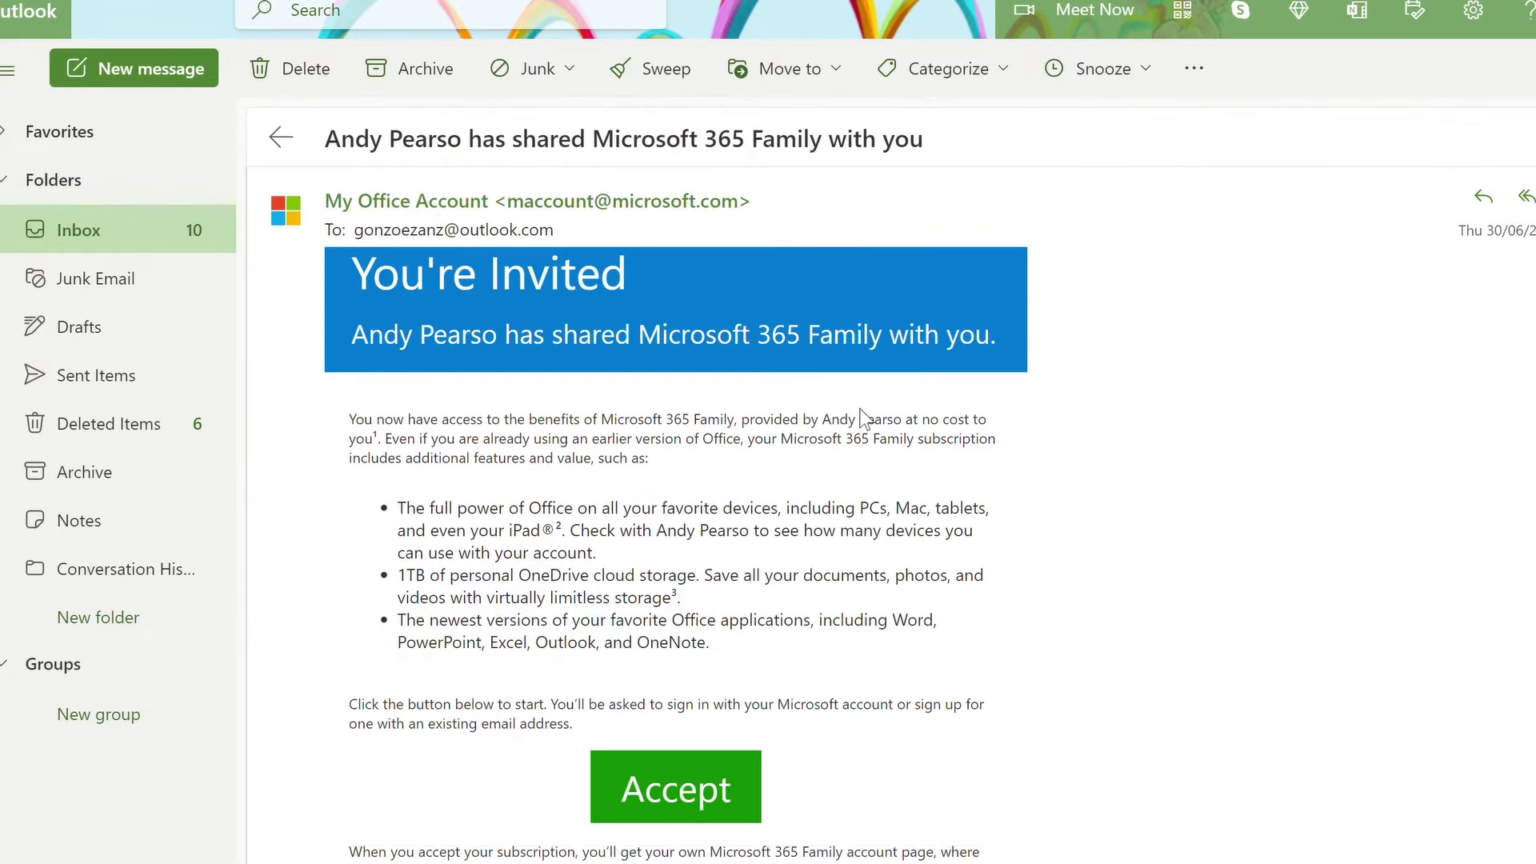The width and height of the screenshot is (1536, 864).
Task: Expand the Junk dropdown arrow
Action: 570,68
